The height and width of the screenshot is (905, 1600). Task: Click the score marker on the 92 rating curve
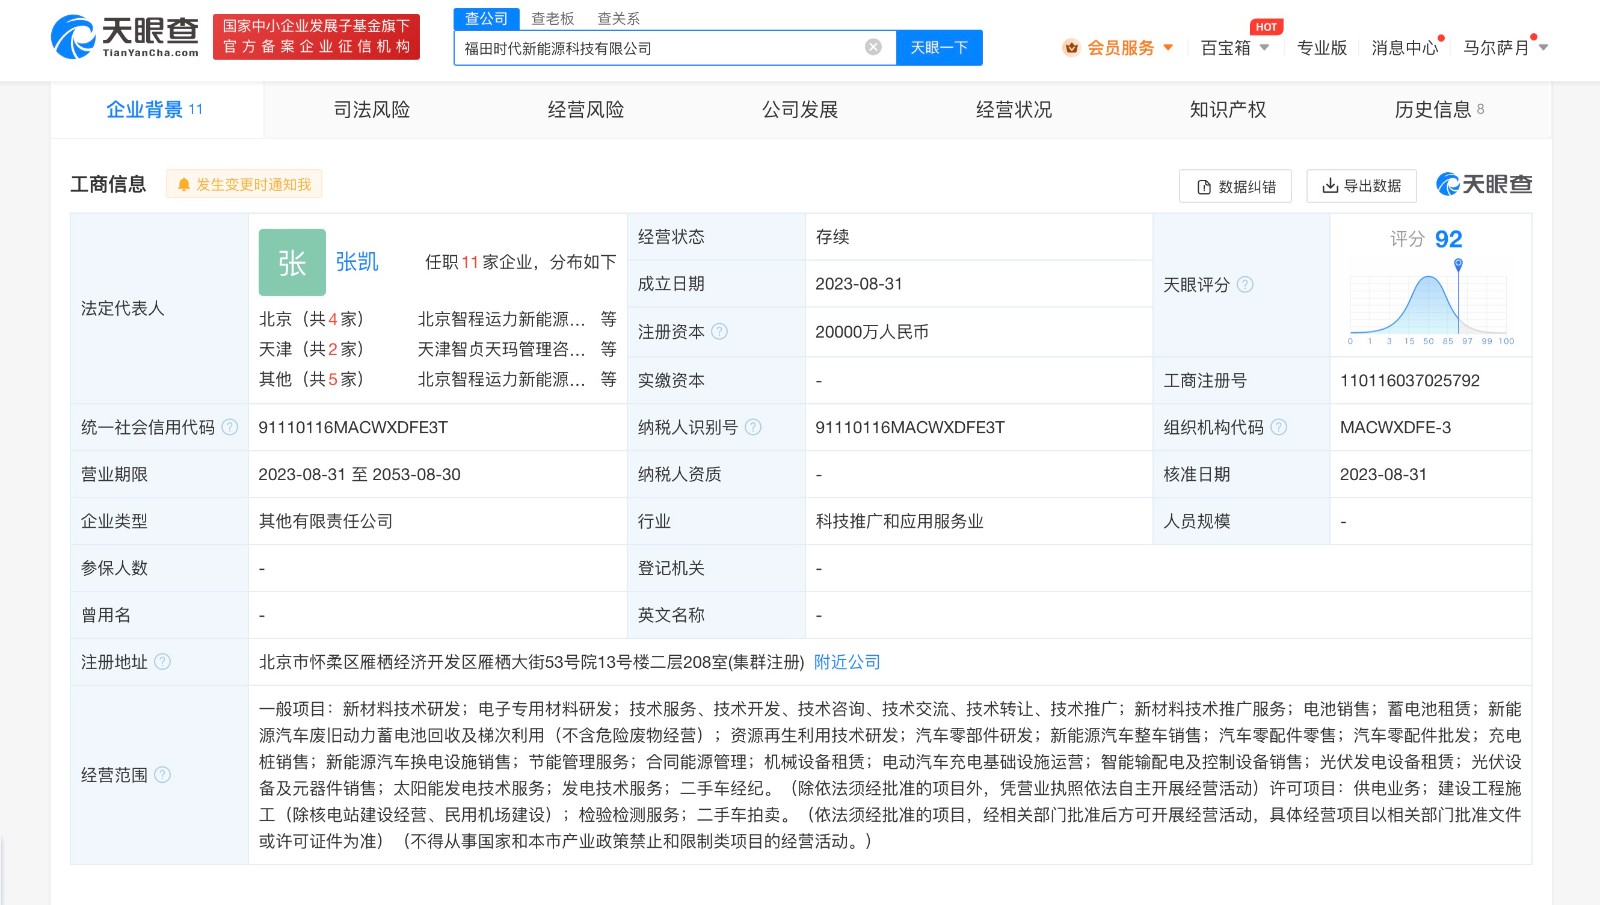point(1456,262)
